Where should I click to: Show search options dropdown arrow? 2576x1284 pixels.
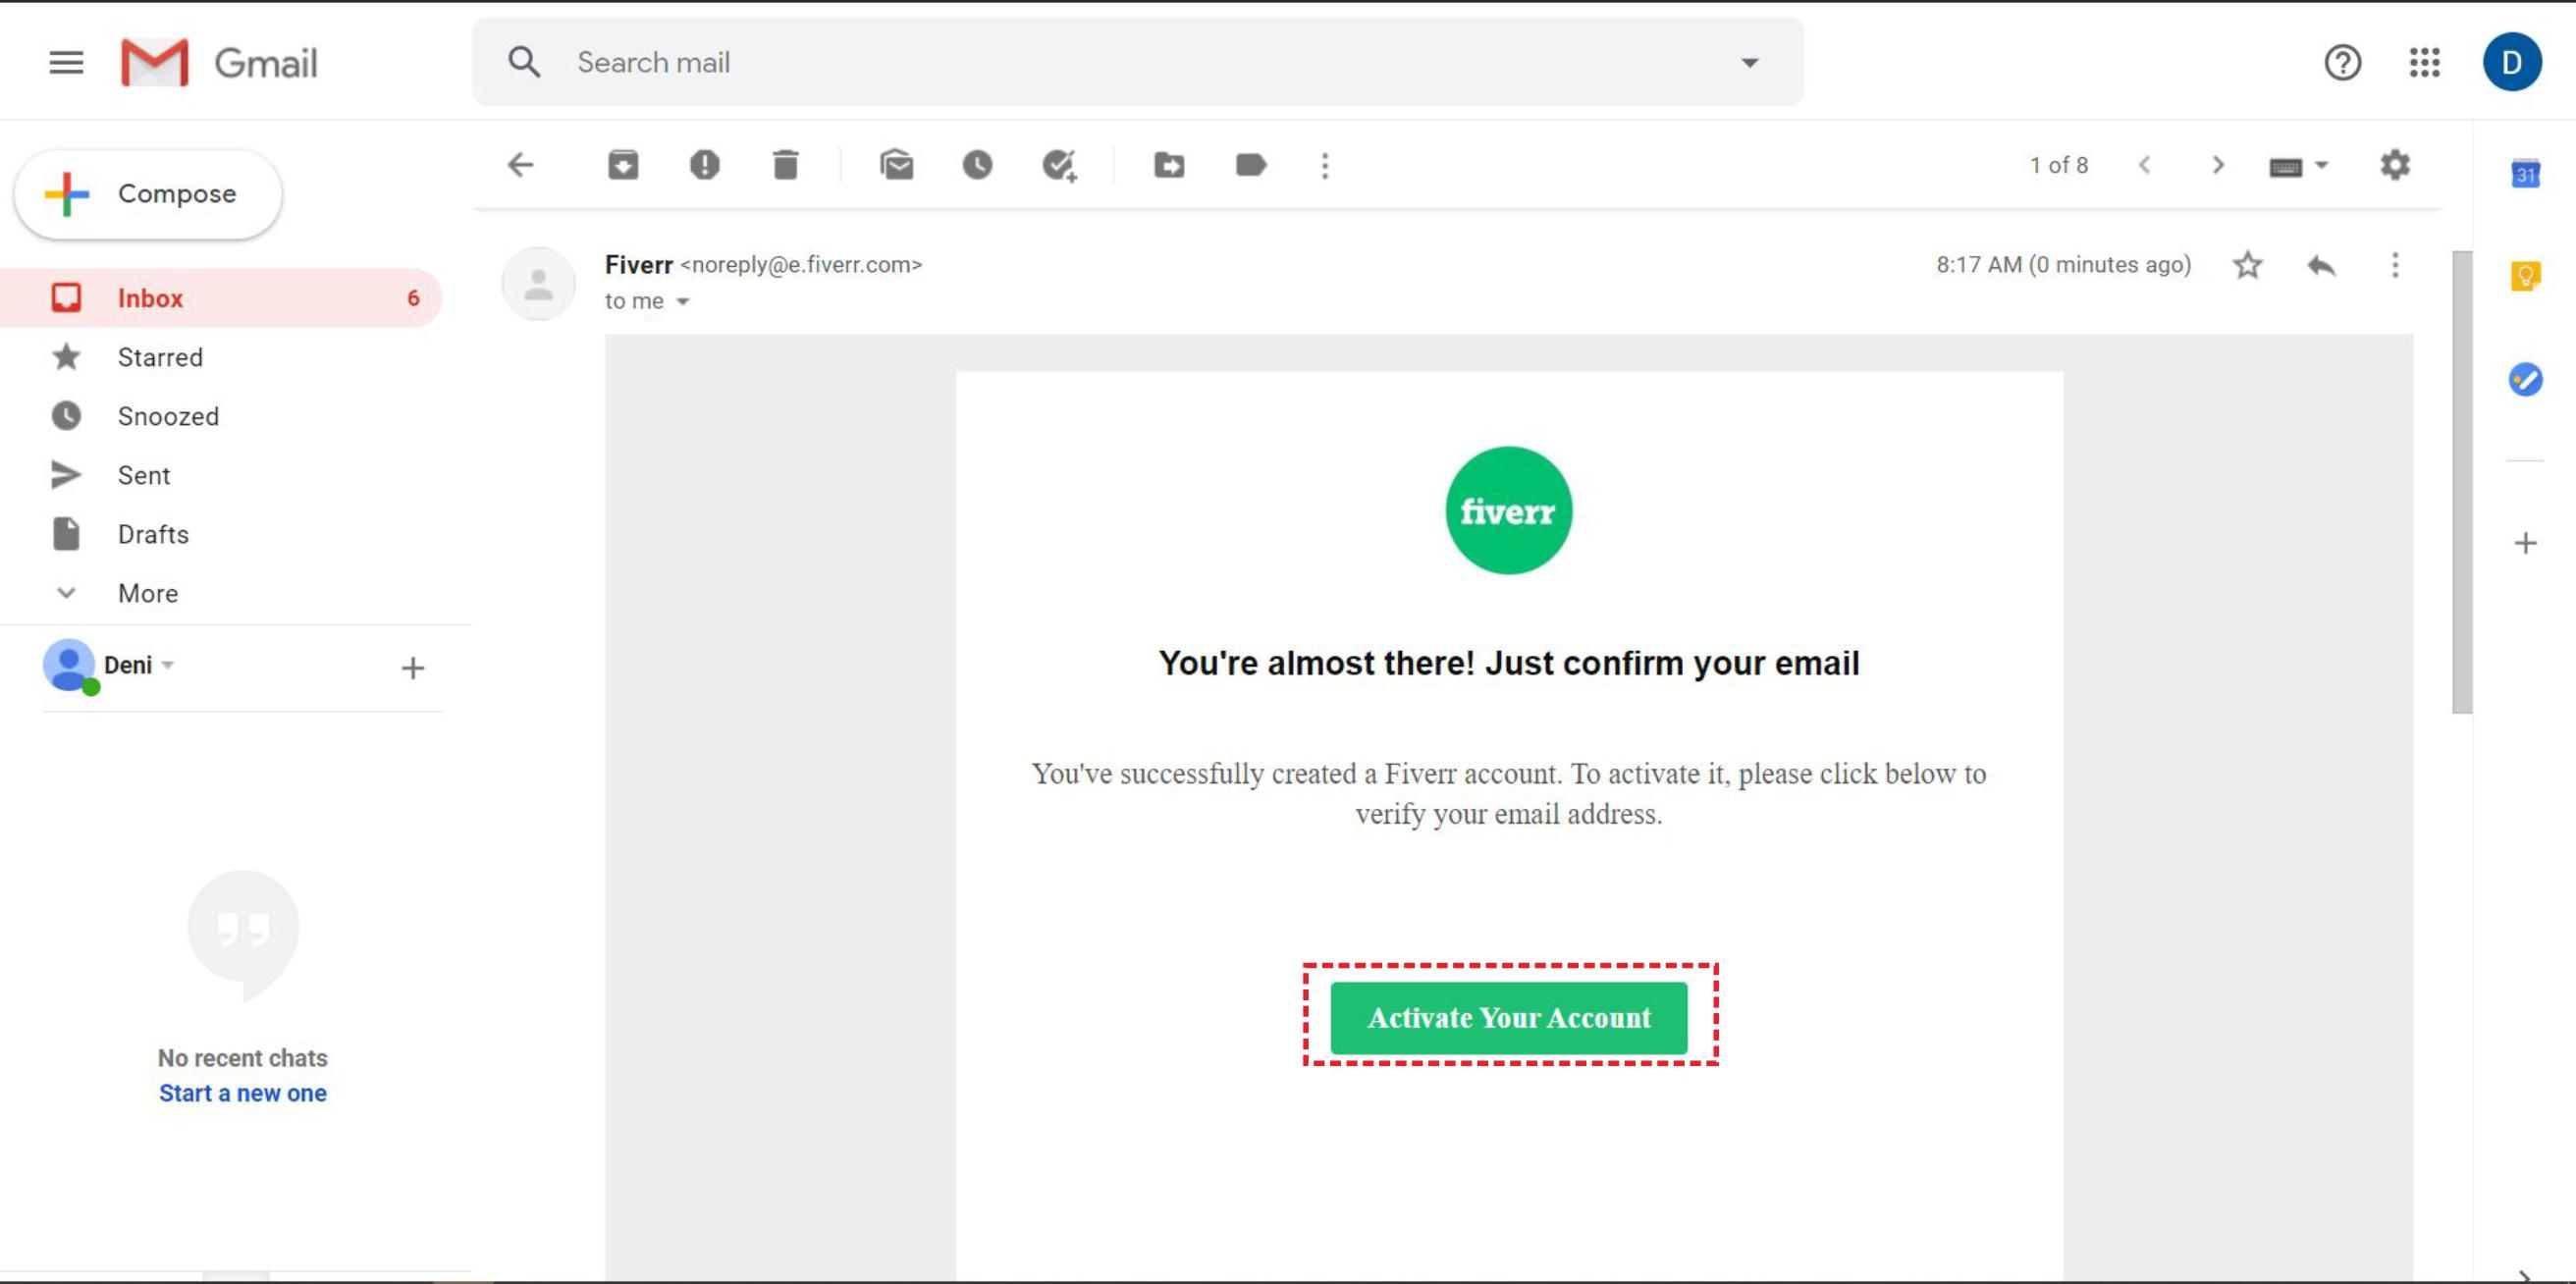pyautogui.click(x=1749, y=63)
